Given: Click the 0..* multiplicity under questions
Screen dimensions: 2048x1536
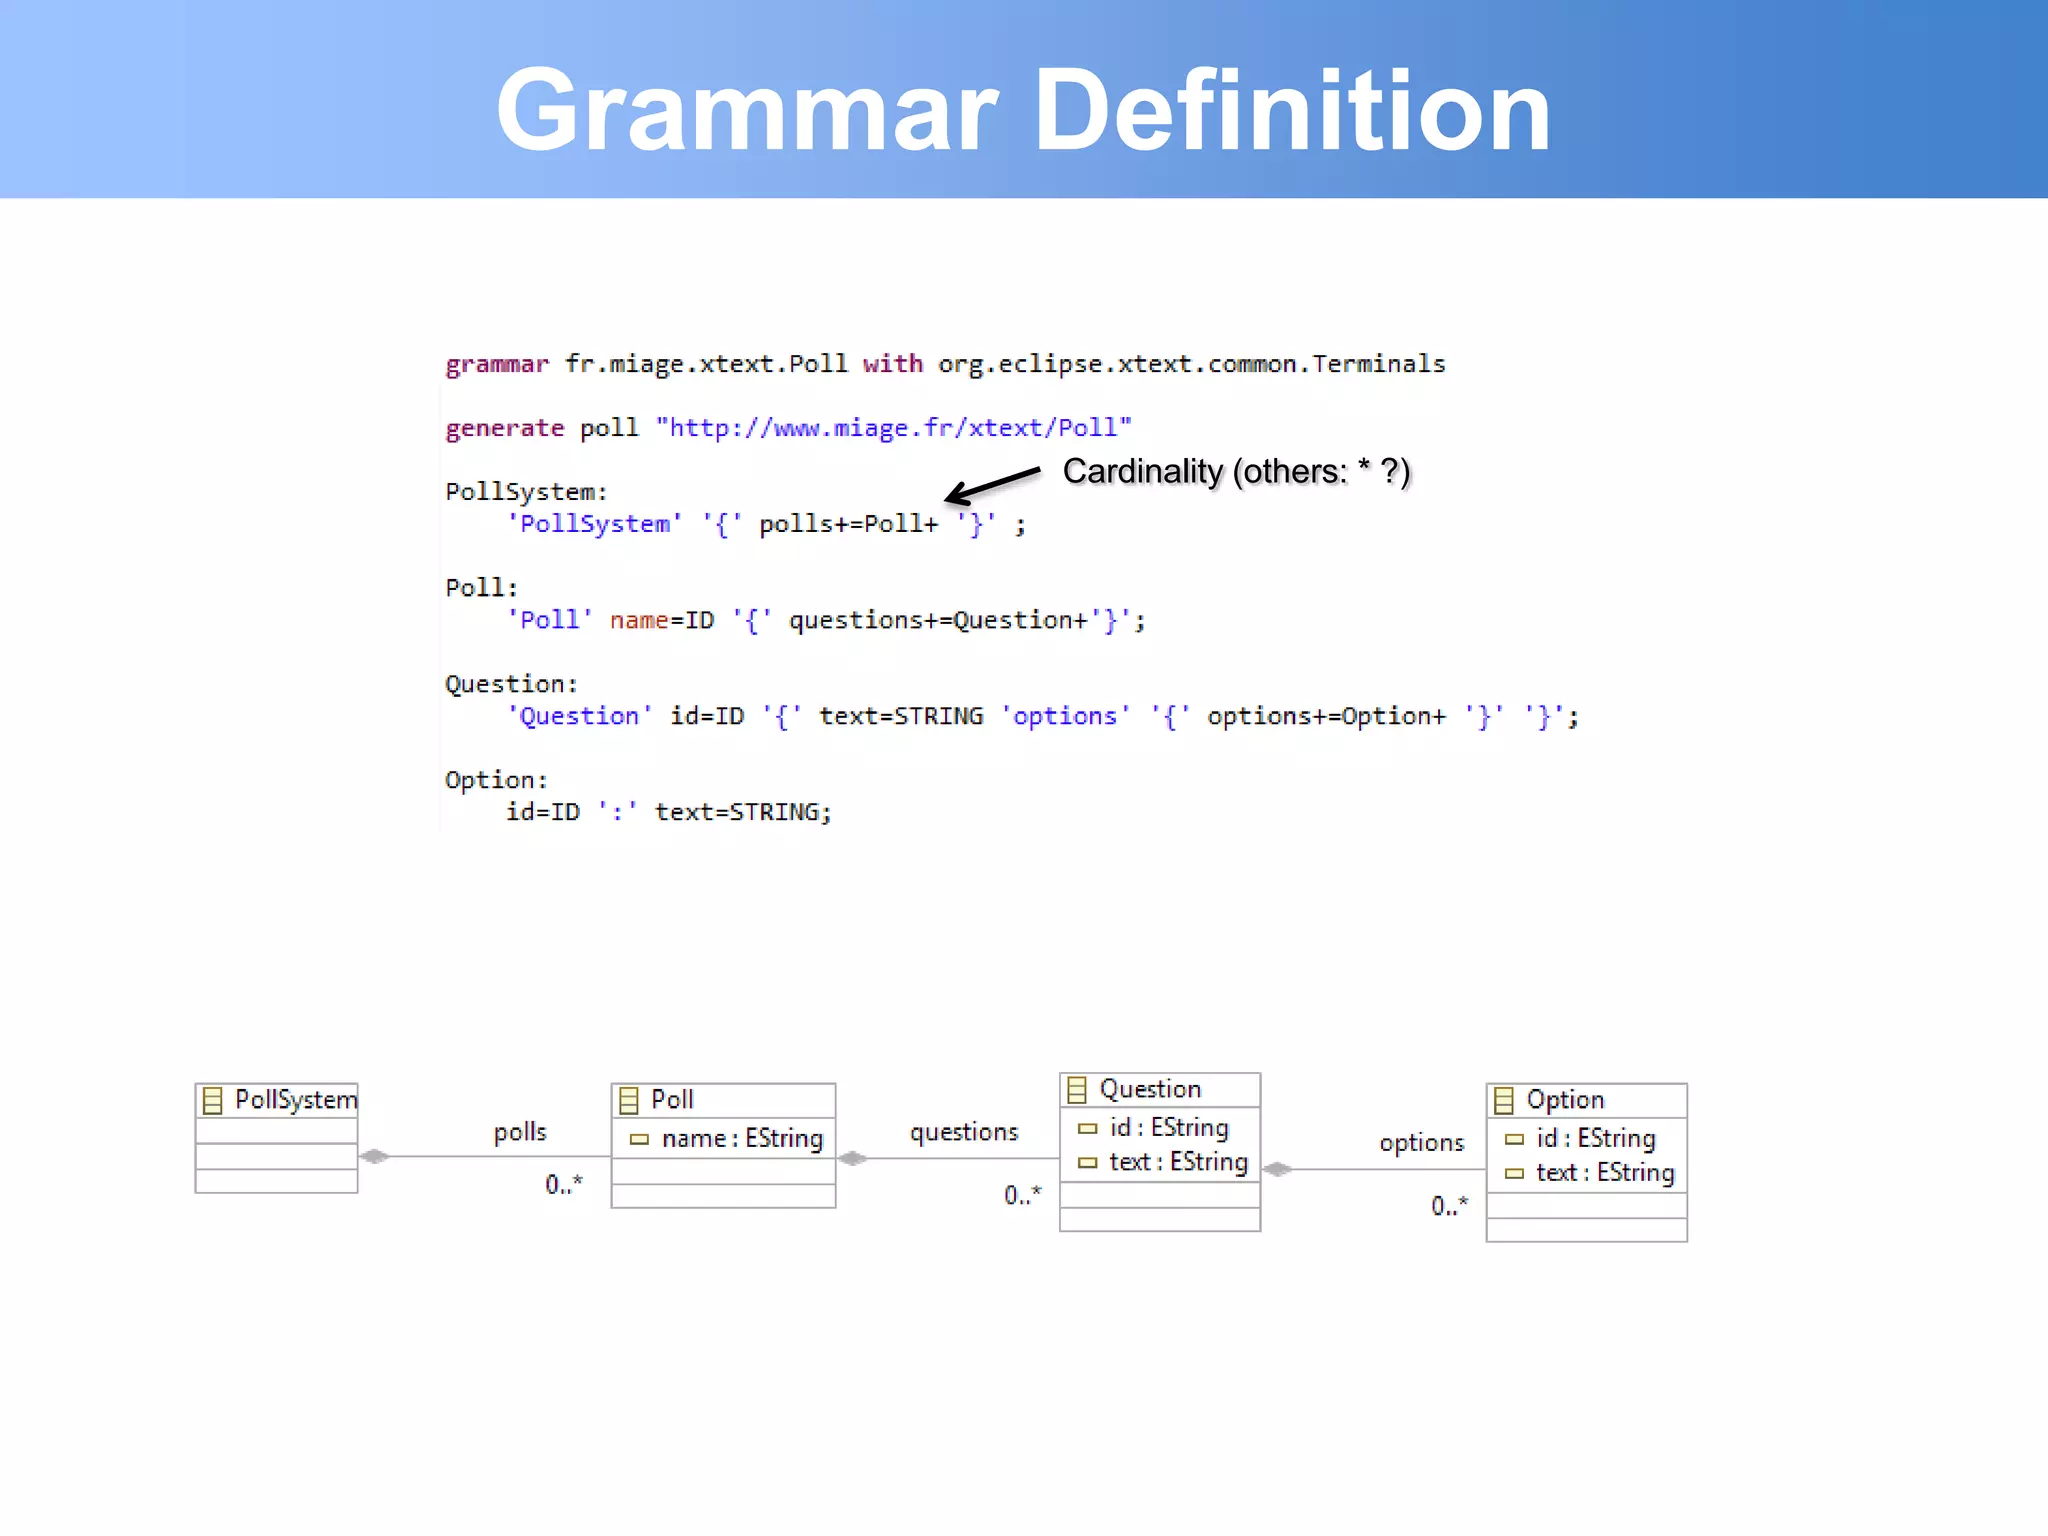Looking at the screenshot, I should pos(1023,1195).
